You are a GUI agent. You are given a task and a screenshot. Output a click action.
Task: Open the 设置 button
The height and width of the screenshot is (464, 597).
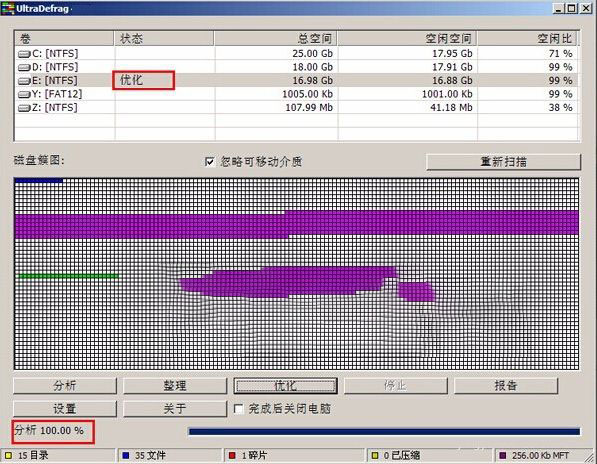65,409
